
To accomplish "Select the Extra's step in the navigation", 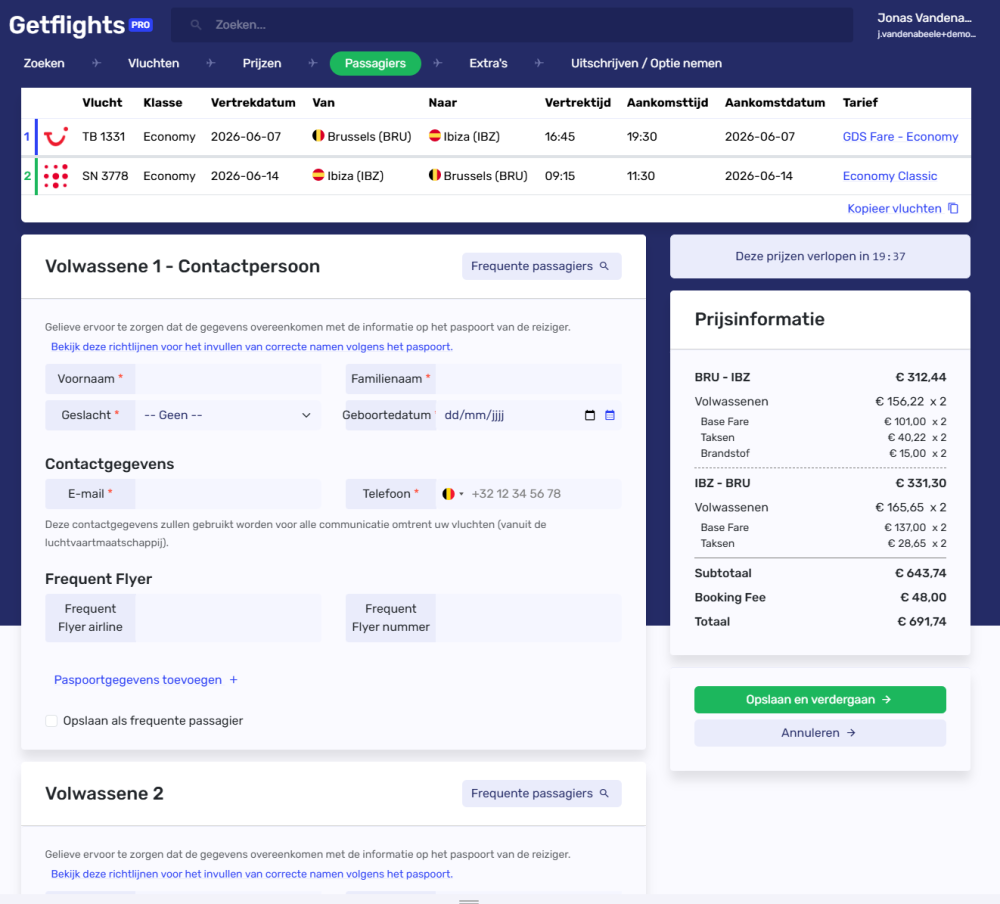I will point(488,63).
